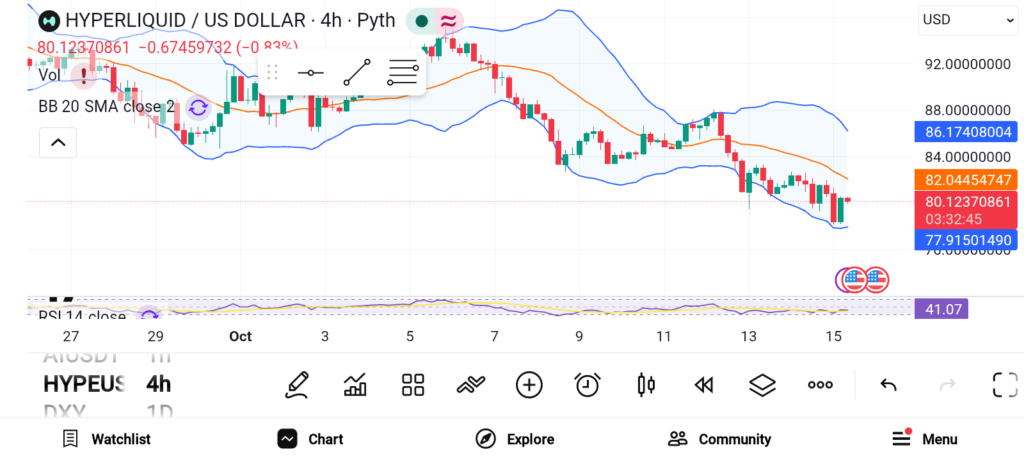The height and width of the screenshot is (461, 1024).
Task: Click the BB indicator refresh icon
Action: pos(198,107)
